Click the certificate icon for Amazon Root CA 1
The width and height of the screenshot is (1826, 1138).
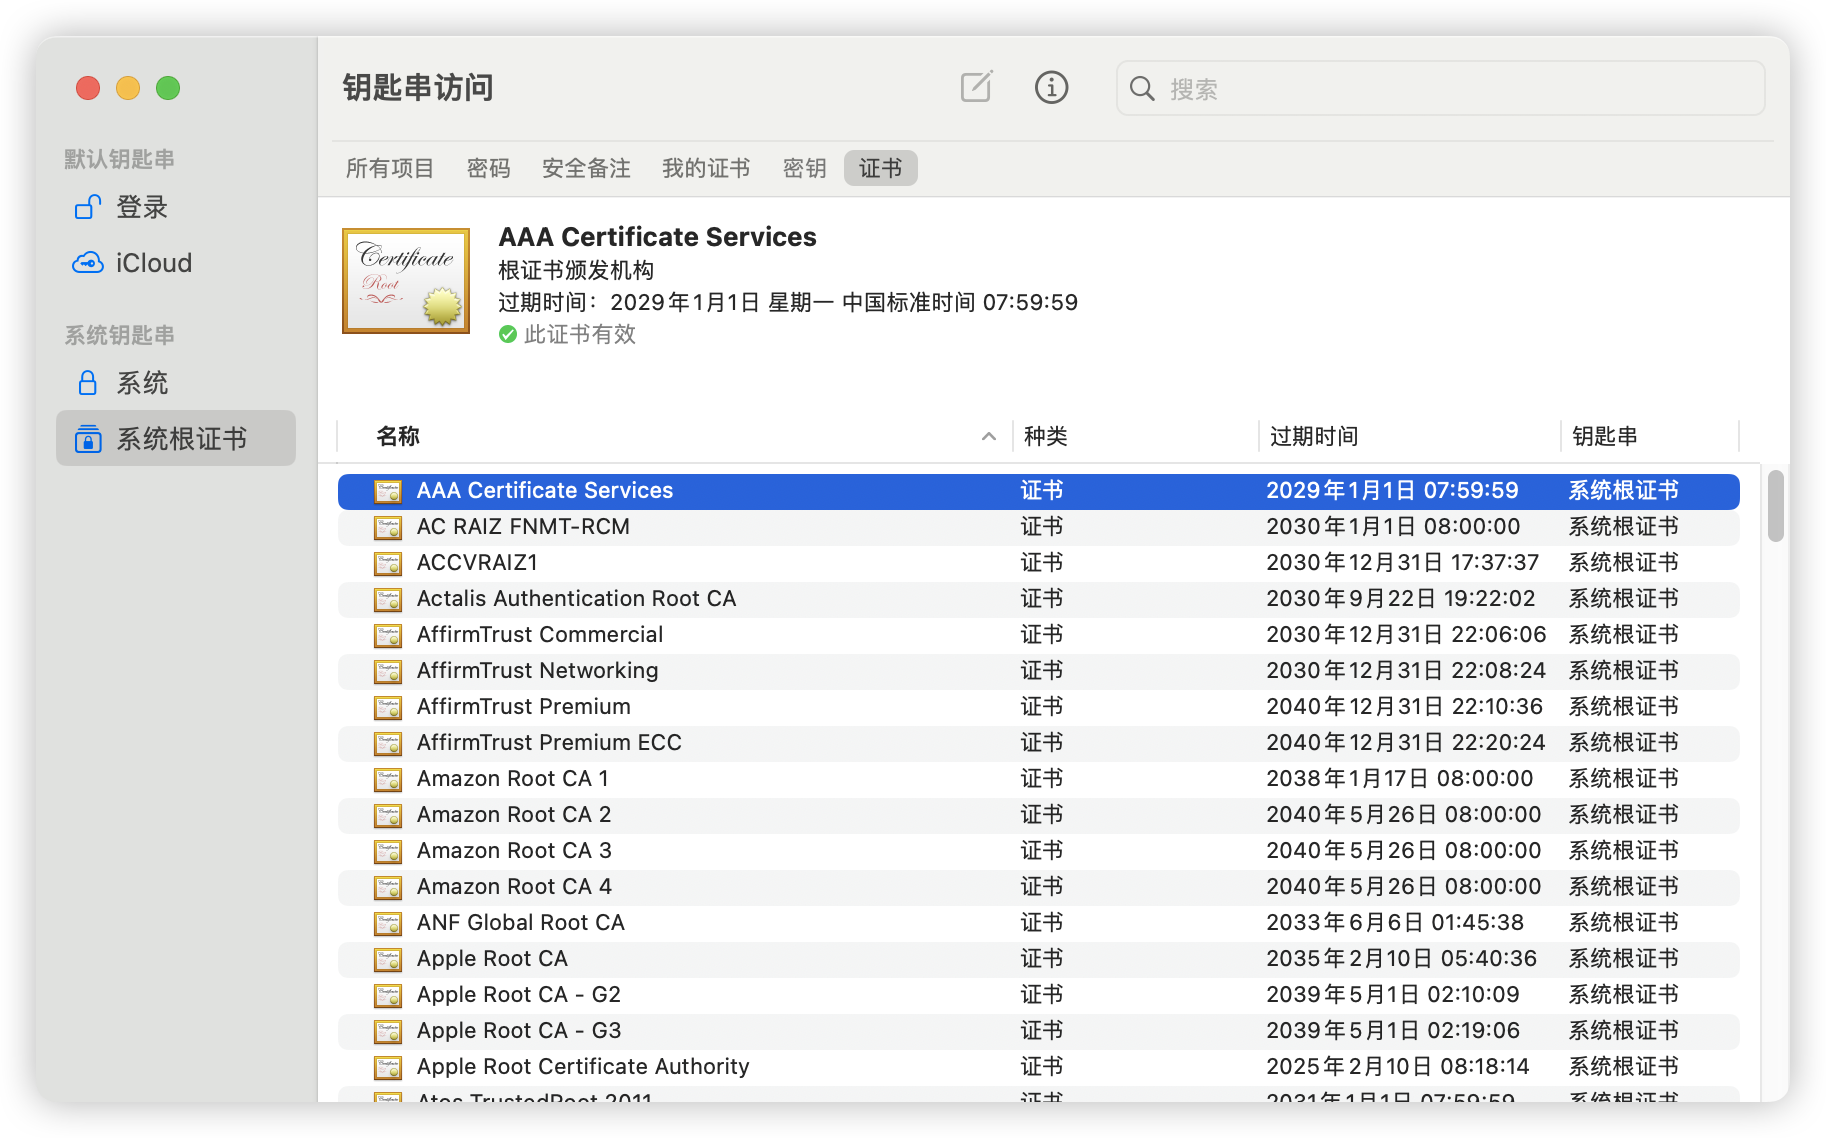(388, 779)
